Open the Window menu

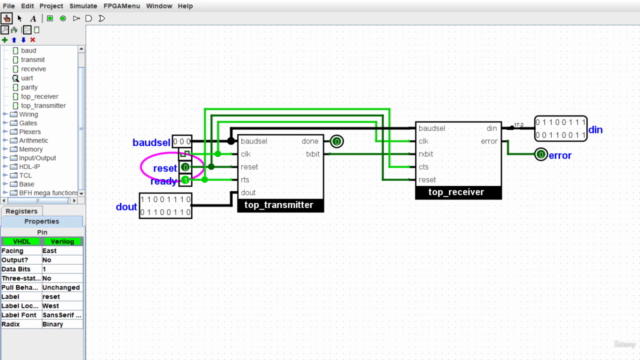[159, 6]
